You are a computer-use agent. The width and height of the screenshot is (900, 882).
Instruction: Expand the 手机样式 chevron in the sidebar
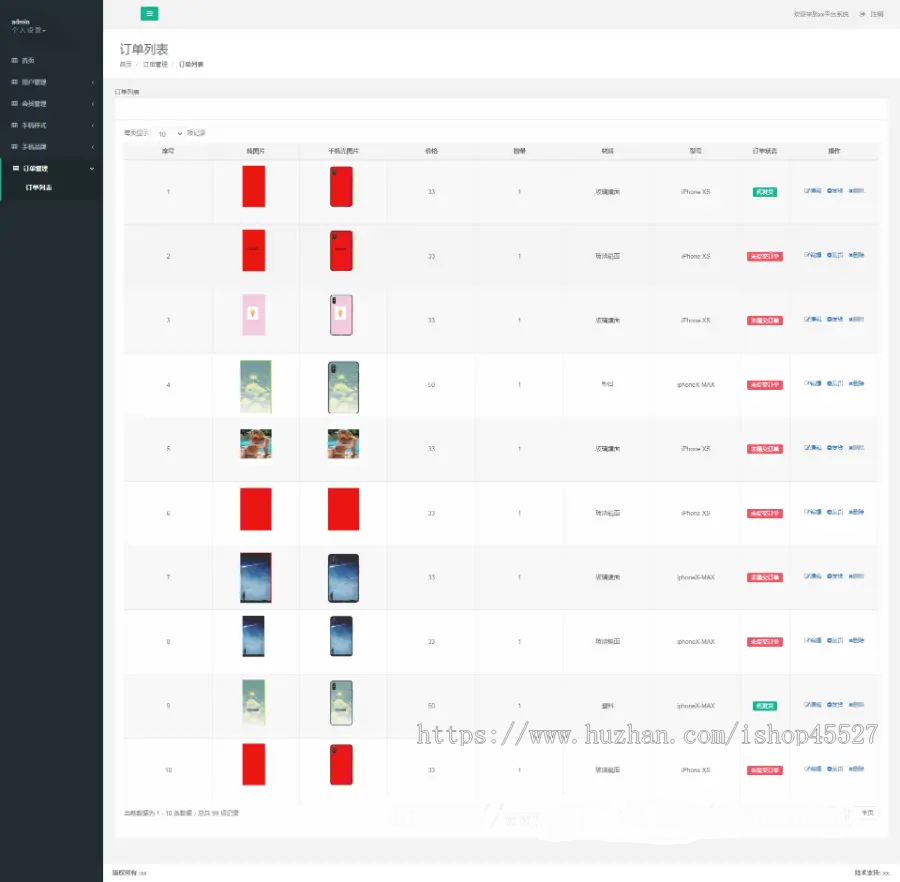(x=92, y=126)
